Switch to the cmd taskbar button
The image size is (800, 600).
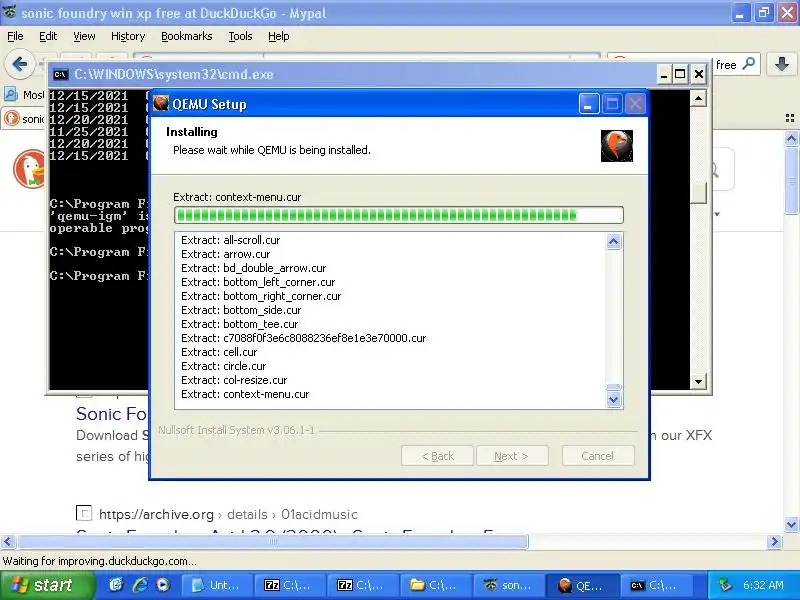click(655, 585)
